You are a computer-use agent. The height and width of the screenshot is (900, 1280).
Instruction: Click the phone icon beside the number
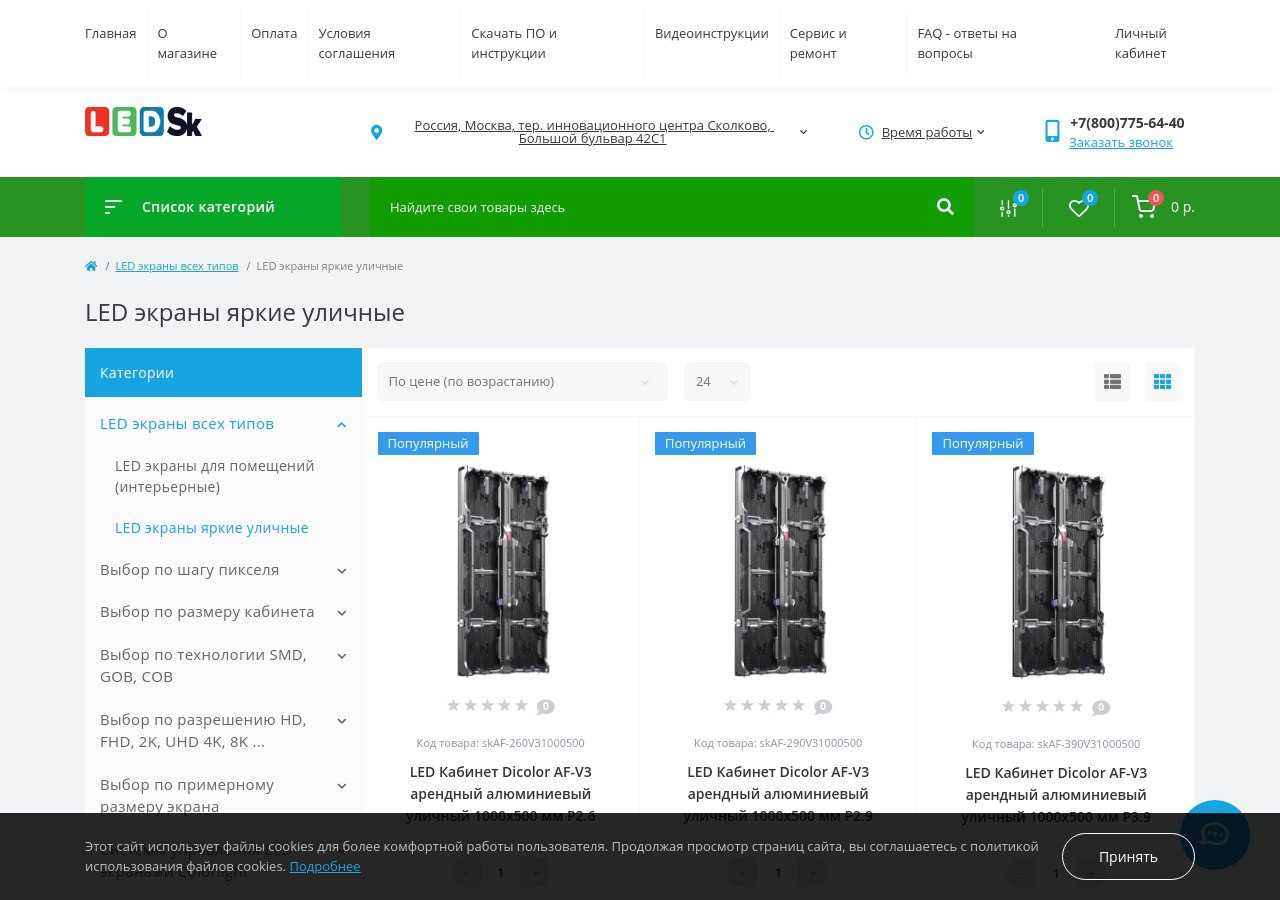(1052, 131)
